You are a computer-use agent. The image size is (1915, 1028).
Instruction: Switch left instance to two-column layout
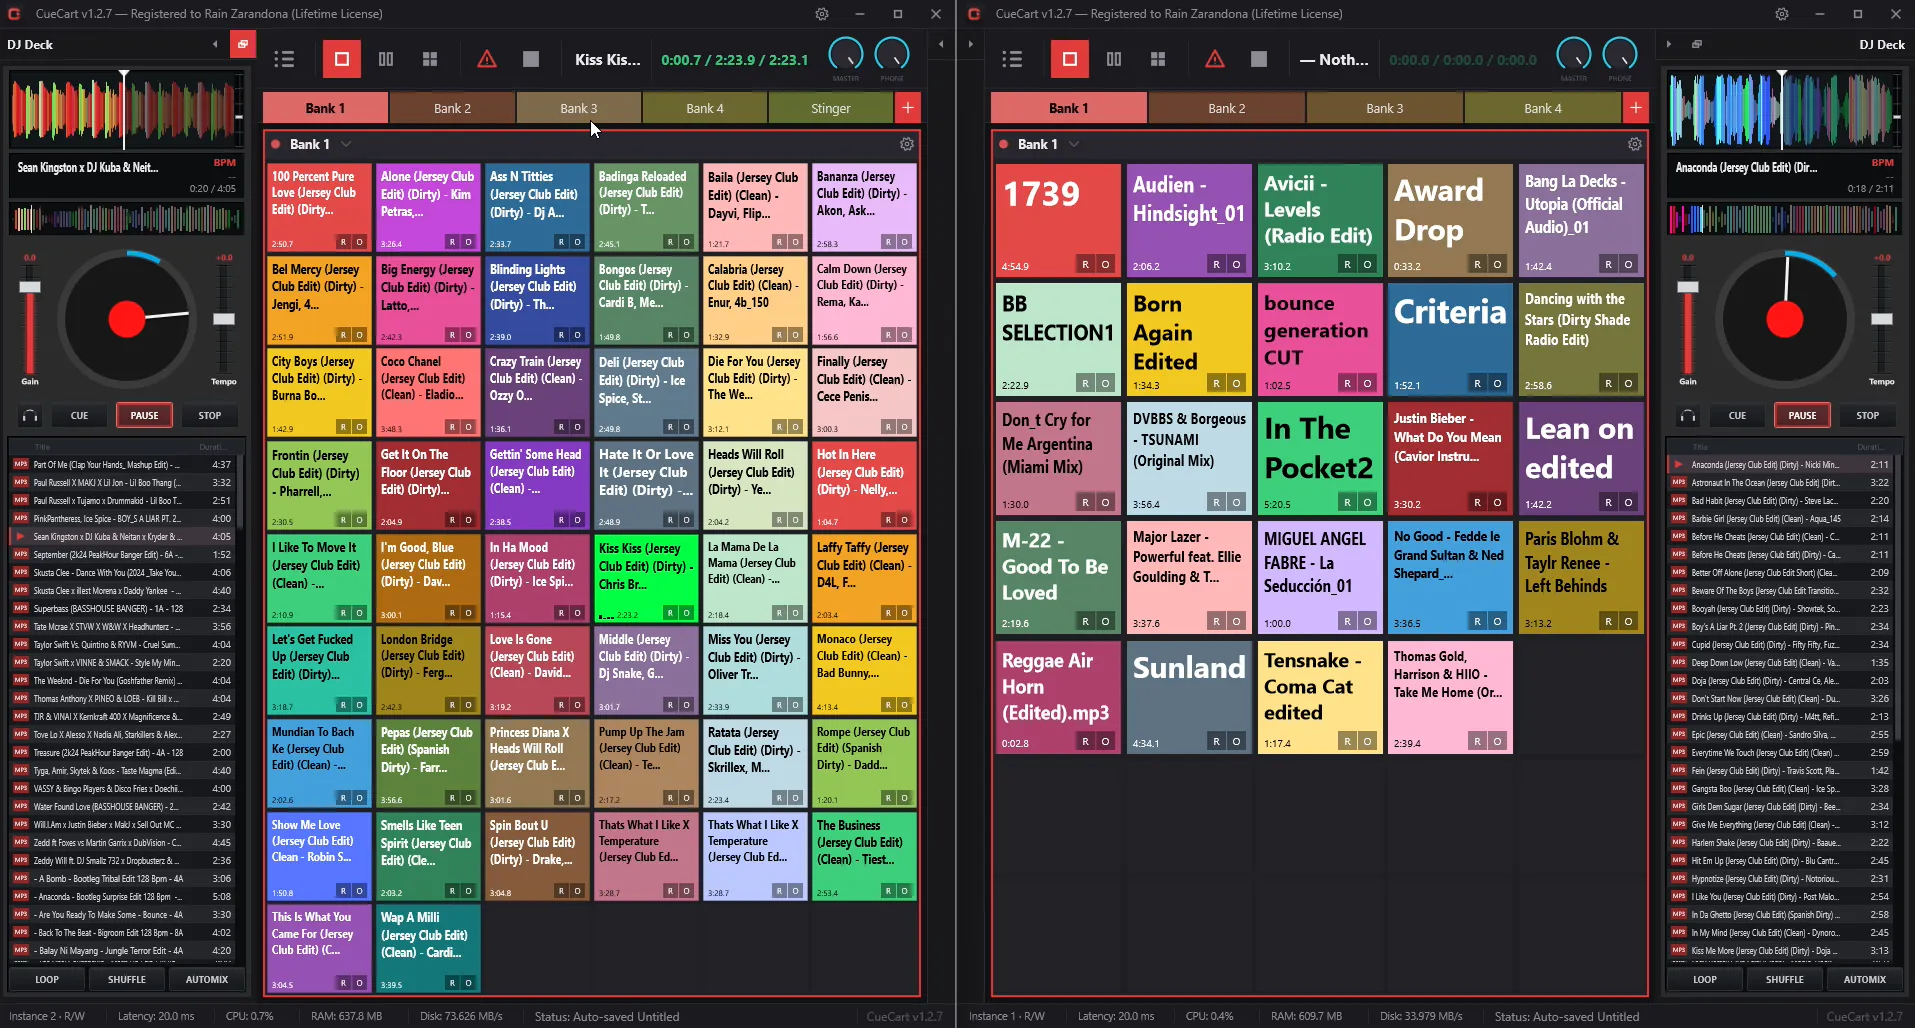(386, 59)
